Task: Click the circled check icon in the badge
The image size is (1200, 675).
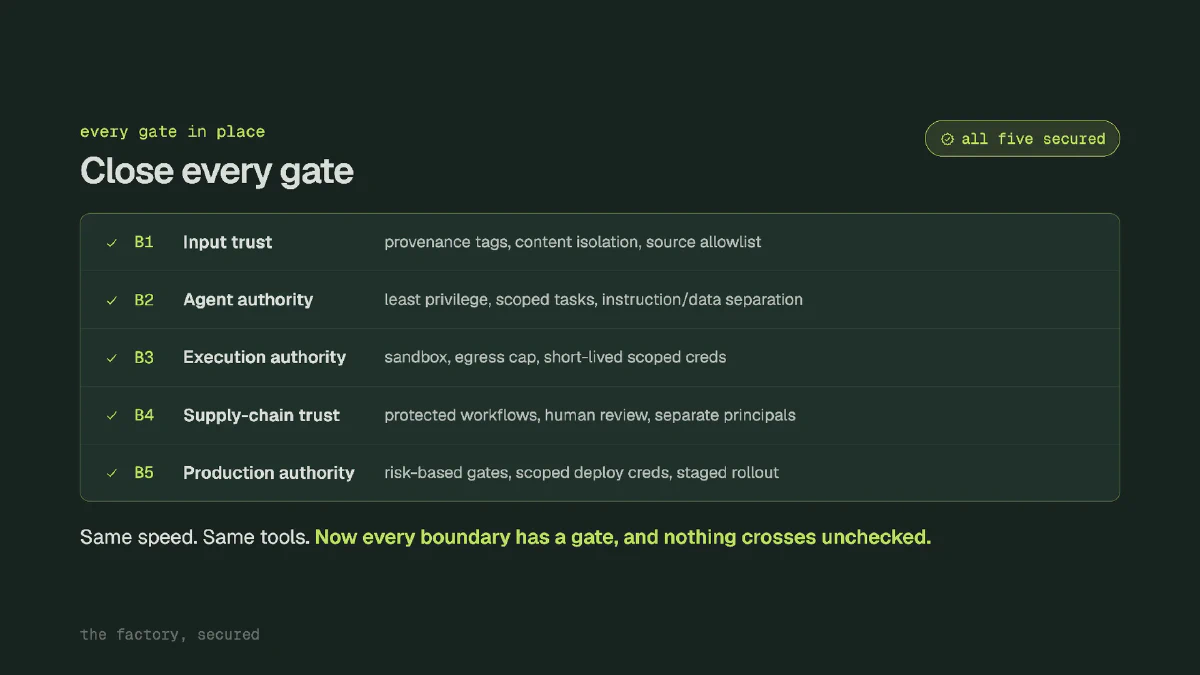Action: [x=947, y=139]
